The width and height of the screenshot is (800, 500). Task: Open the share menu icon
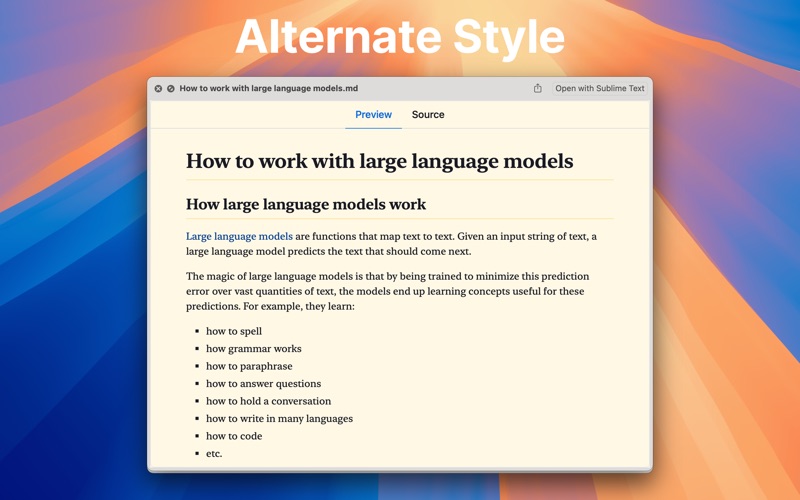[537, 88]
